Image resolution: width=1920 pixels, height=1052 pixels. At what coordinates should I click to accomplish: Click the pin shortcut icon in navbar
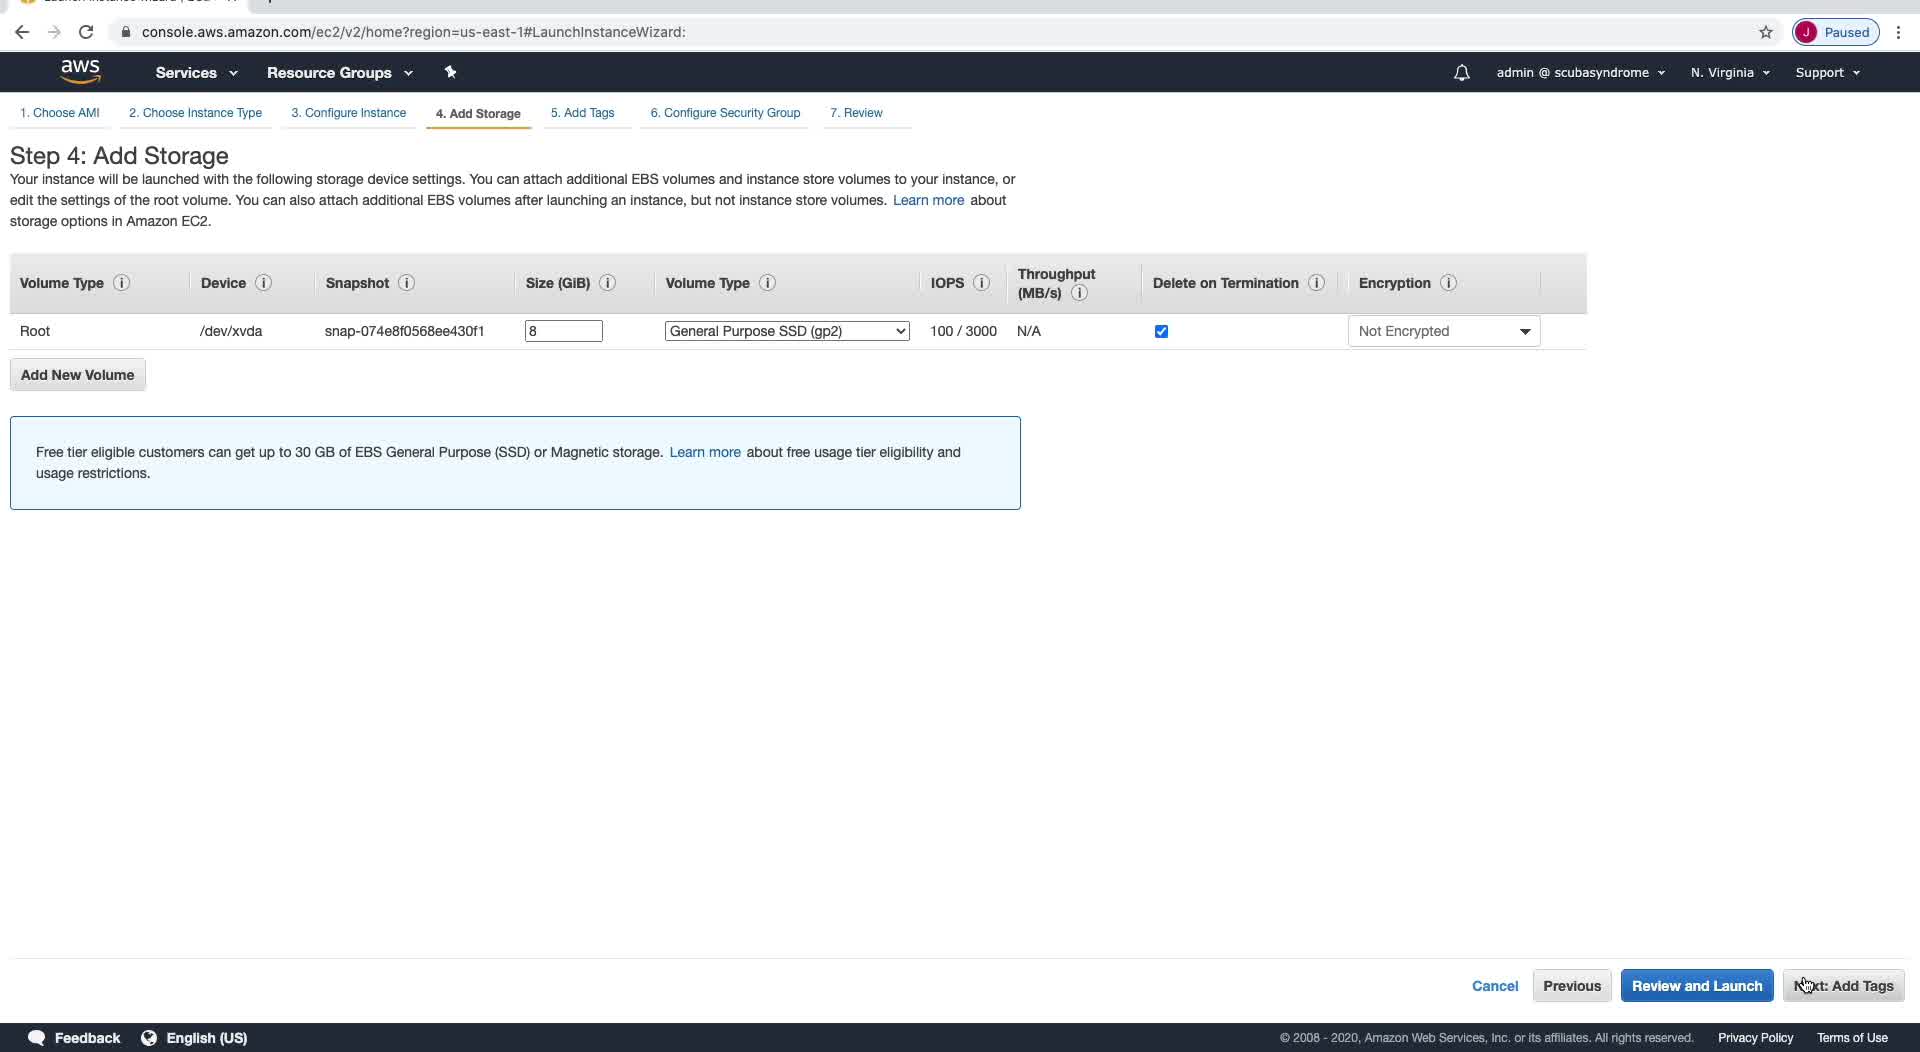coord(450,72)
